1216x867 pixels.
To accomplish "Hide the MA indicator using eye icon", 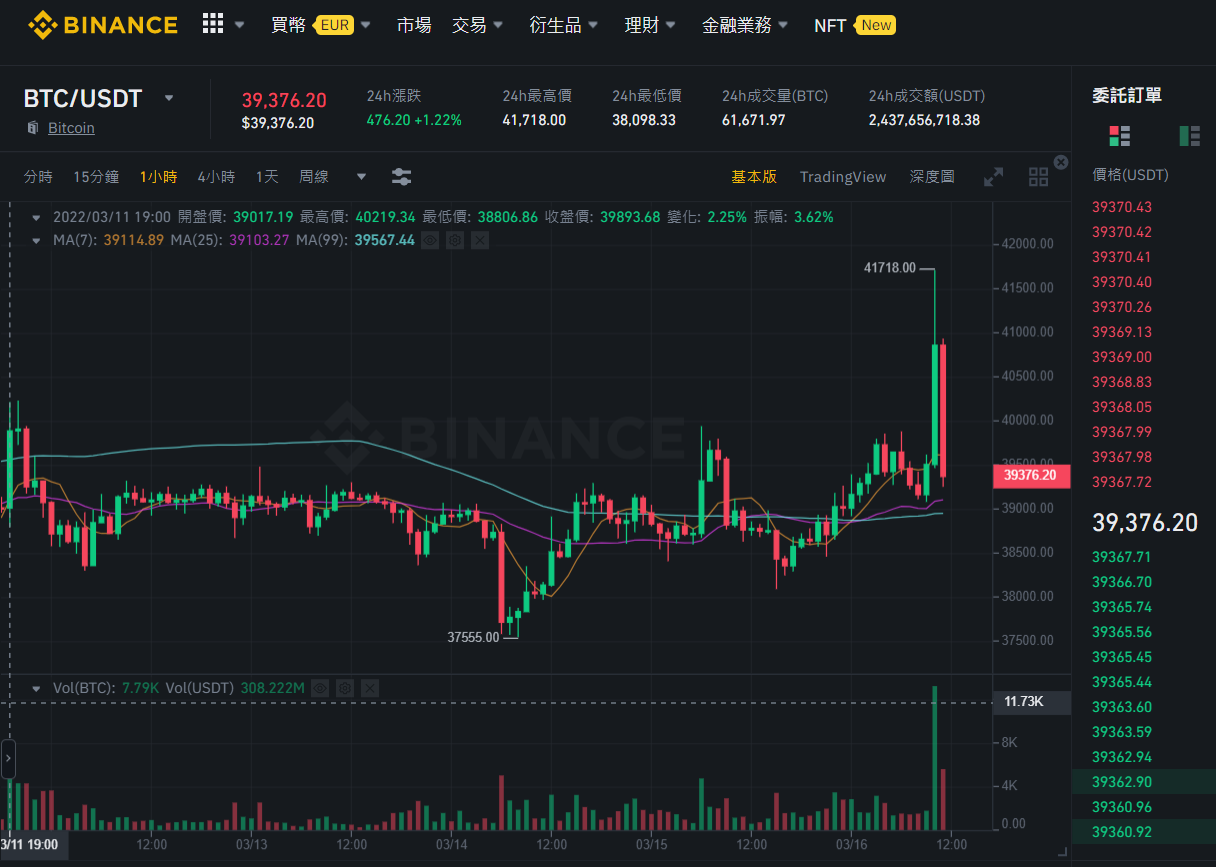I will click(429, 240).
